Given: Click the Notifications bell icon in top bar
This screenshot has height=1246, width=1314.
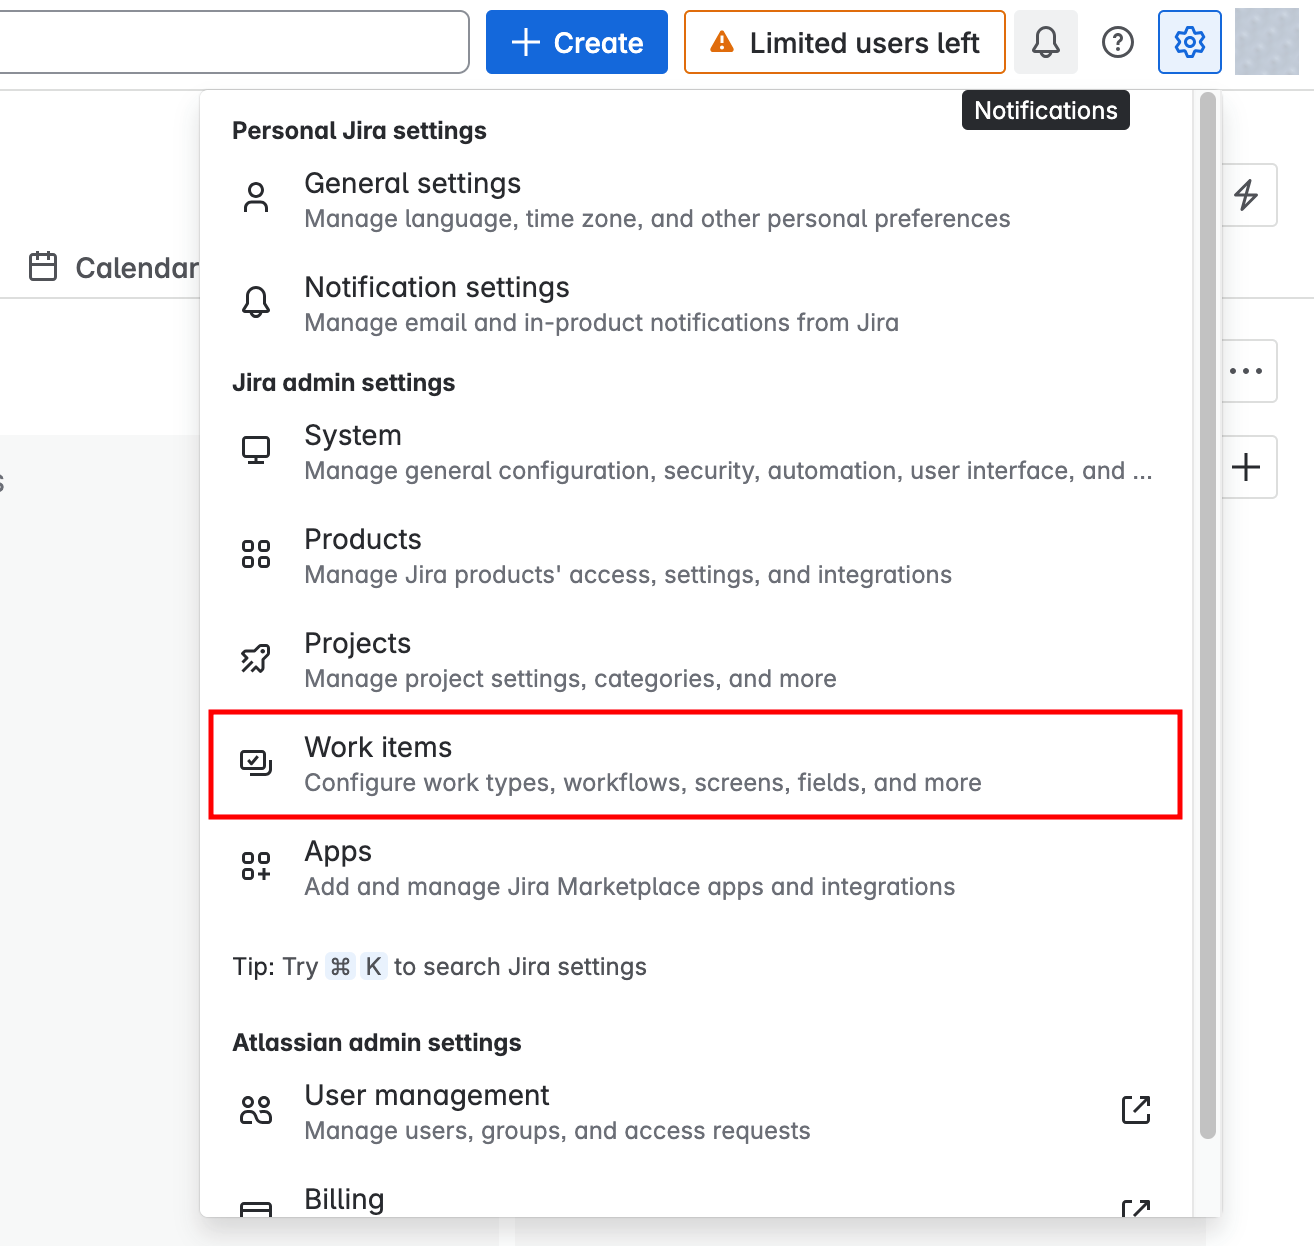Looking at the screenshot, I should (x=1045, y=42).
